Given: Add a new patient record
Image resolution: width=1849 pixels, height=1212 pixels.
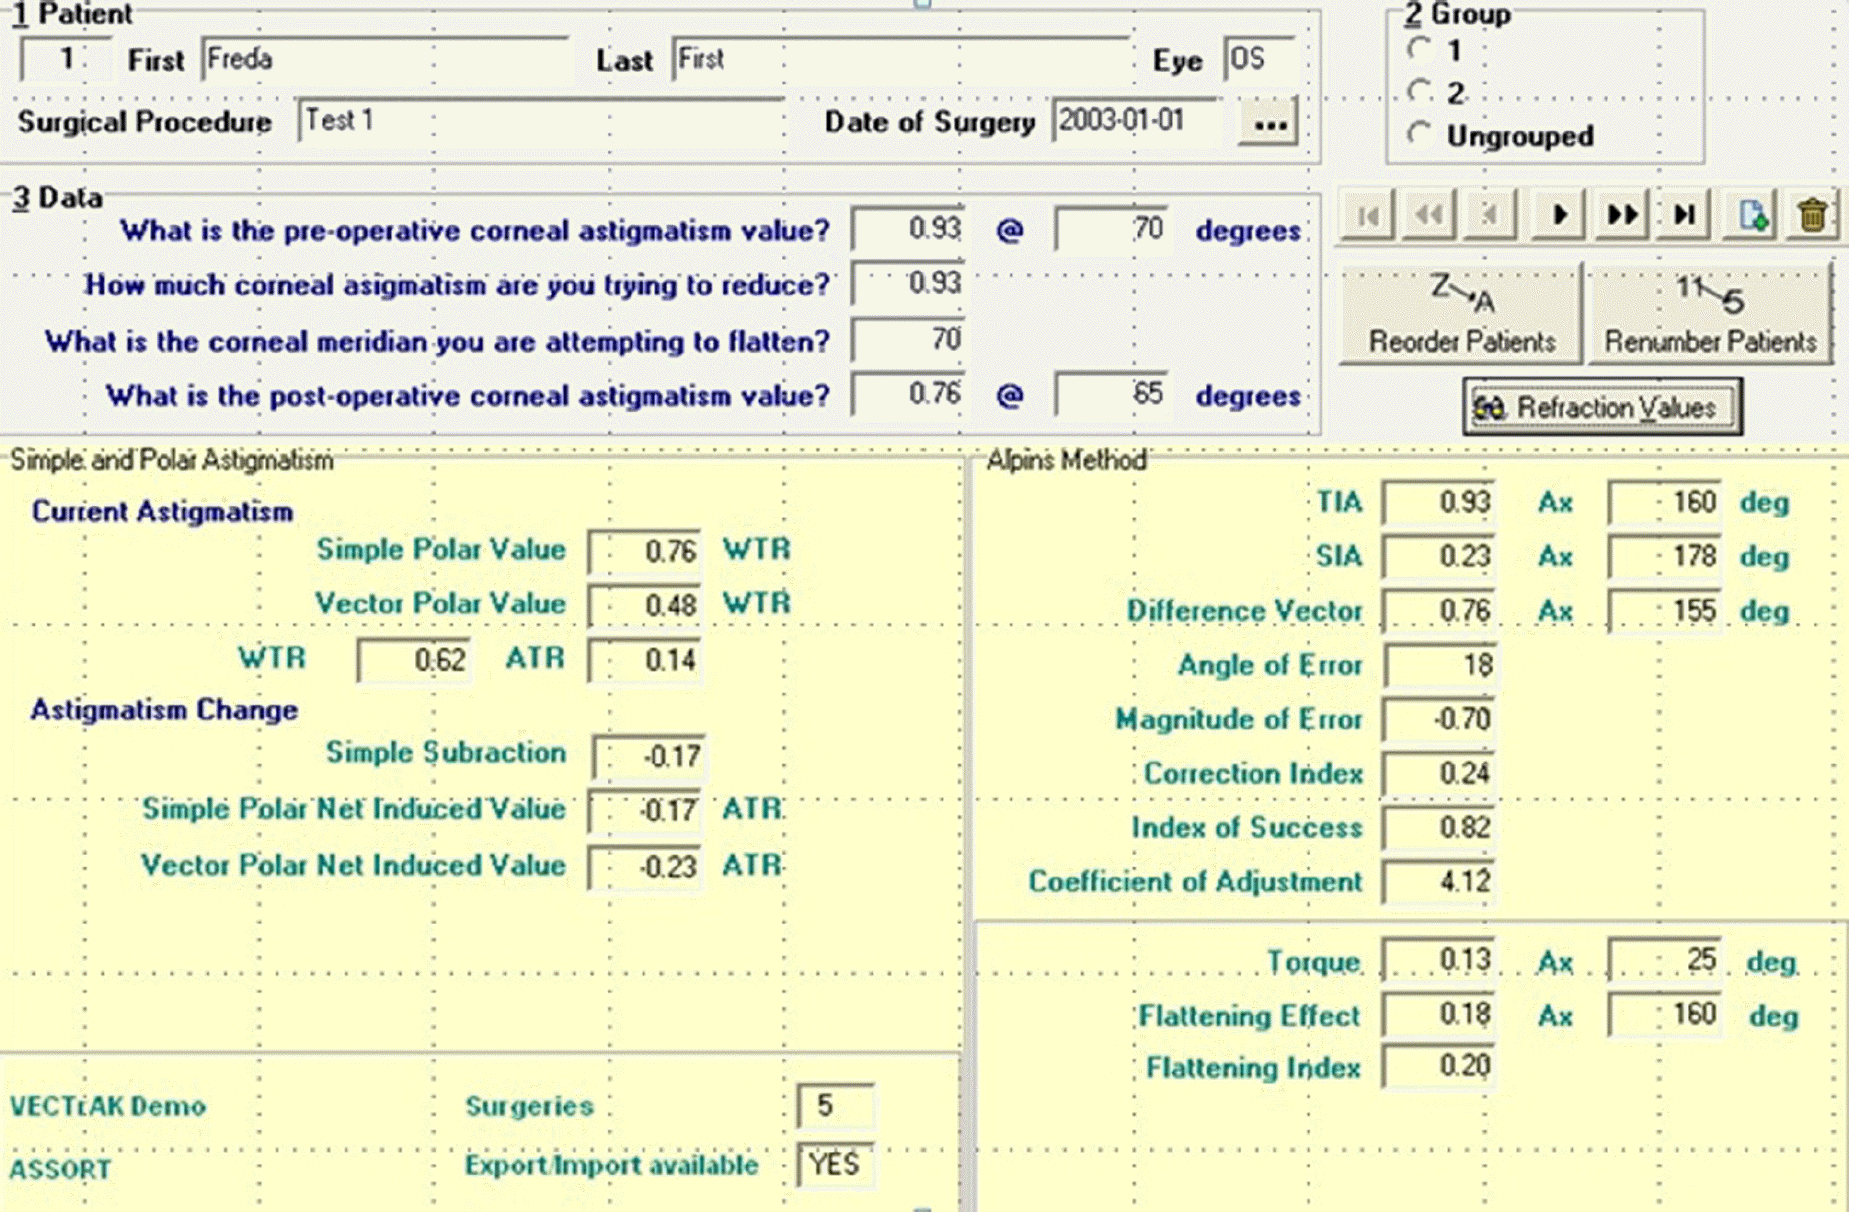Looking at the screenshot, I should click(1750, 214).
